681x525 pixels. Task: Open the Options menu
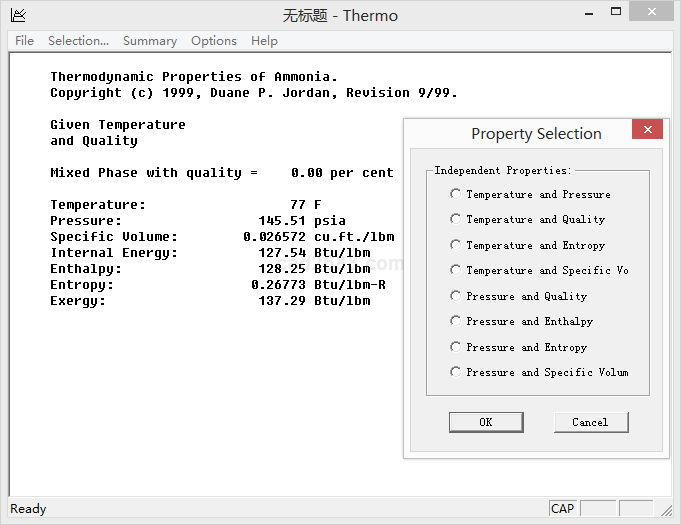tap(214, 41)
